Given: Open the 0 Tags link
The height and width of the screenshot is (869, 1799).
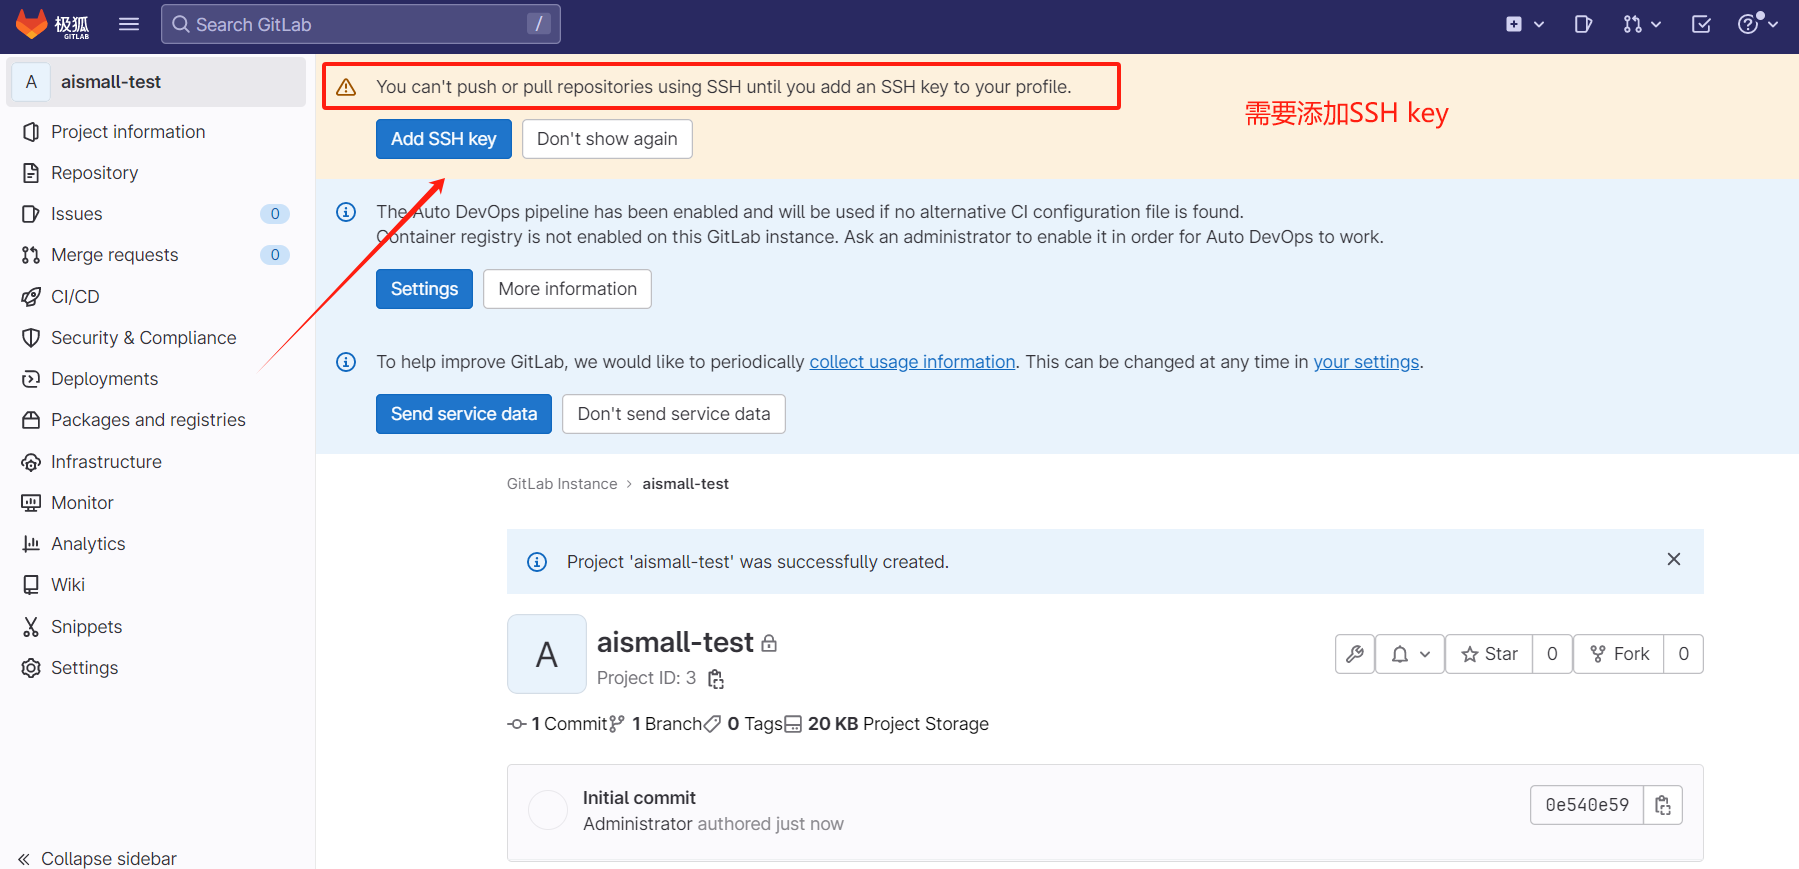Looking at the screenshot, I should [x=744, y=724].
